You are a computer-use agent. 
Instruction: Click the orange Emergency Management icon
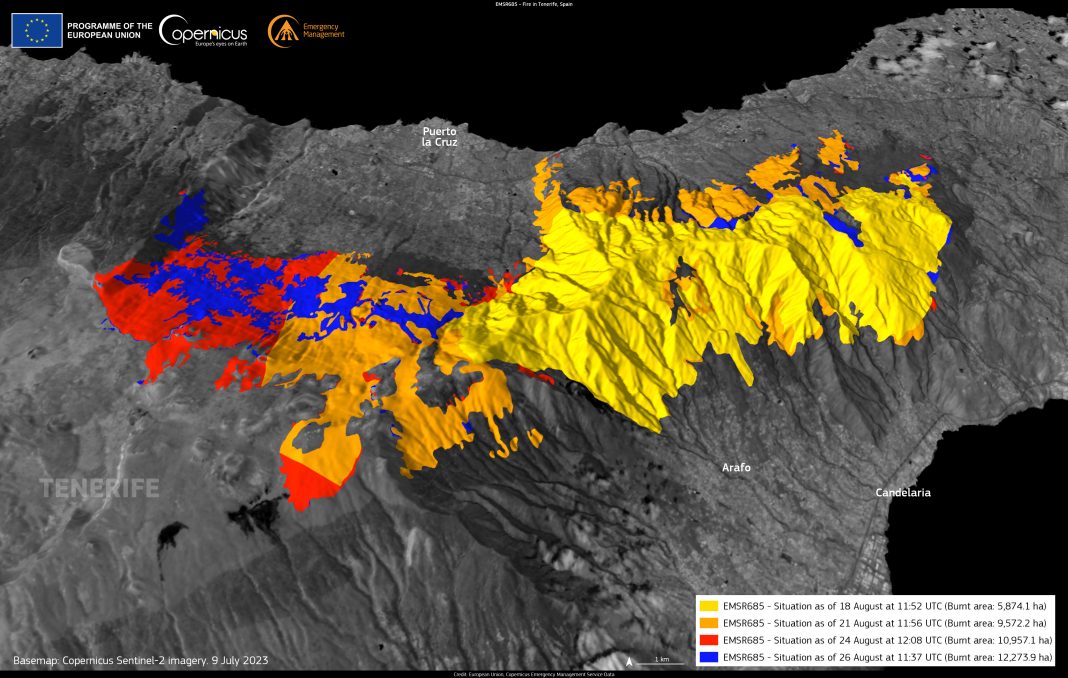[283, 31]
